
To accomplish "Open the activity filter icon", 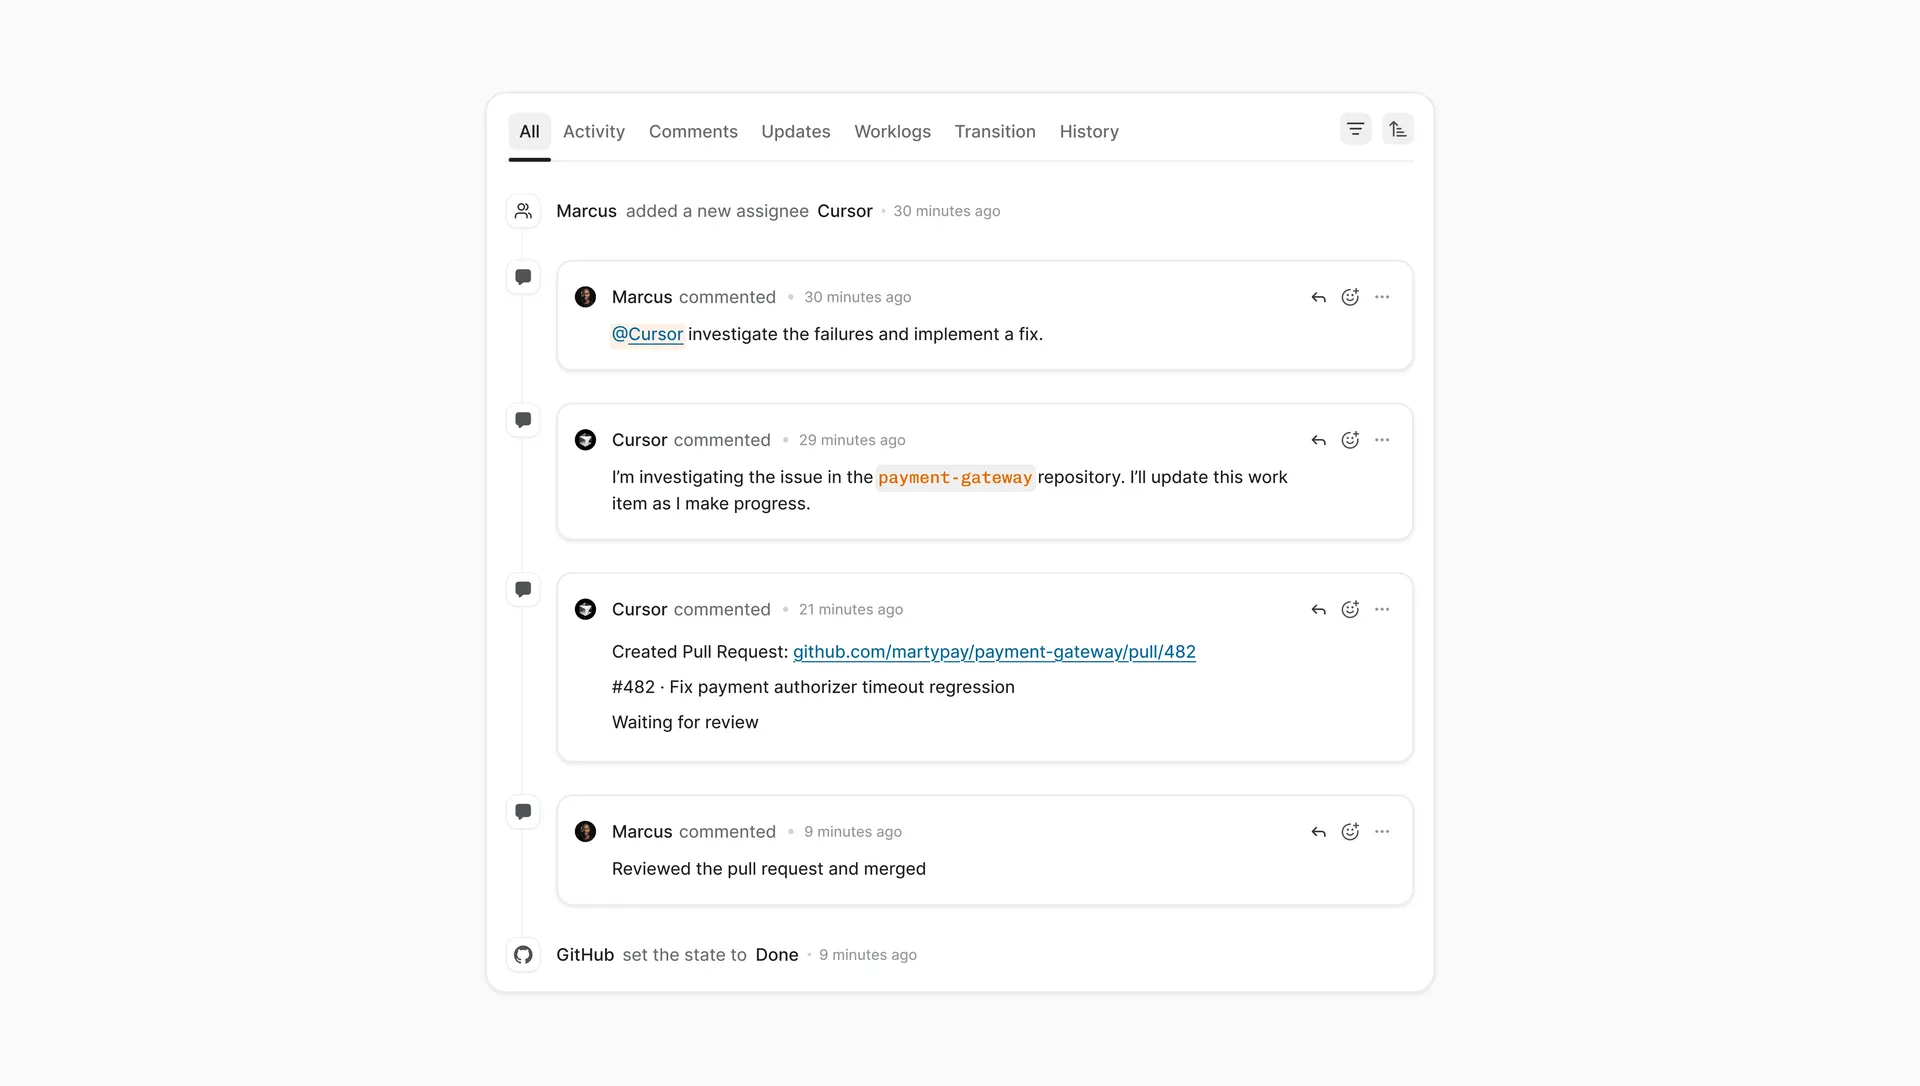I will [x=1355, y=129].
